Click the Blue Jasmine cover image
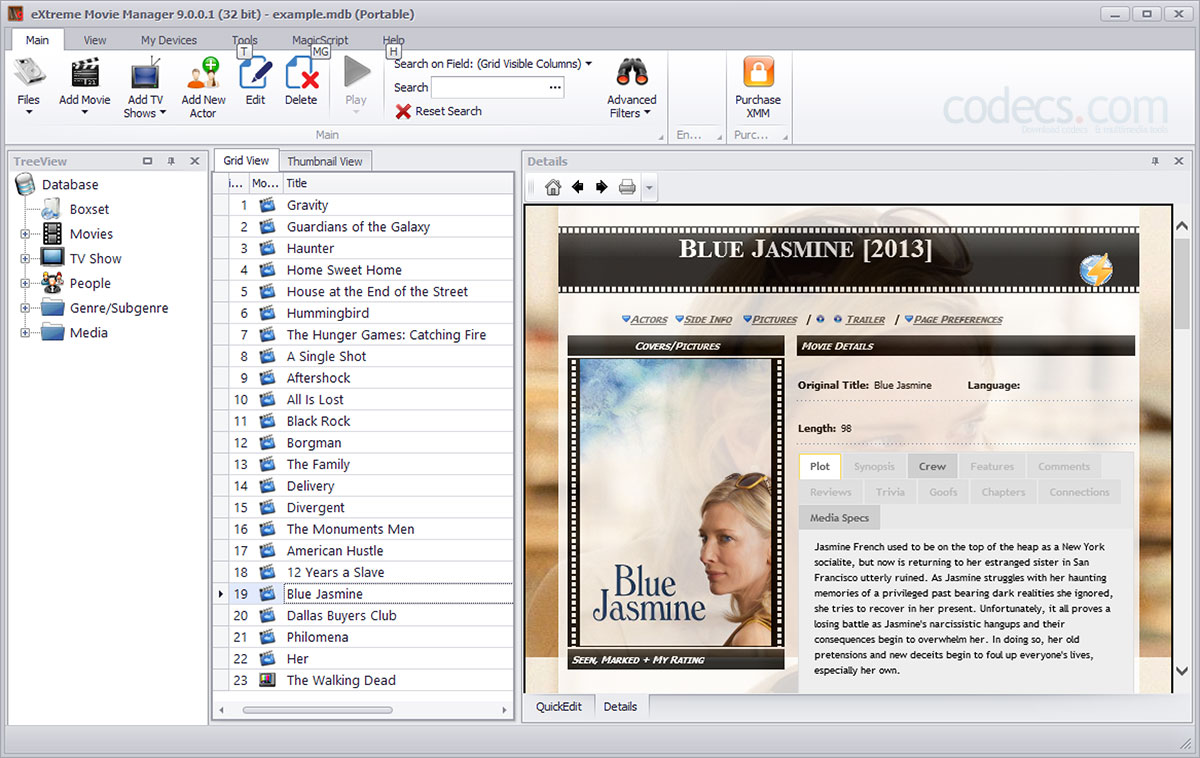Screen dimensions: 1200x758 point(677,502)
